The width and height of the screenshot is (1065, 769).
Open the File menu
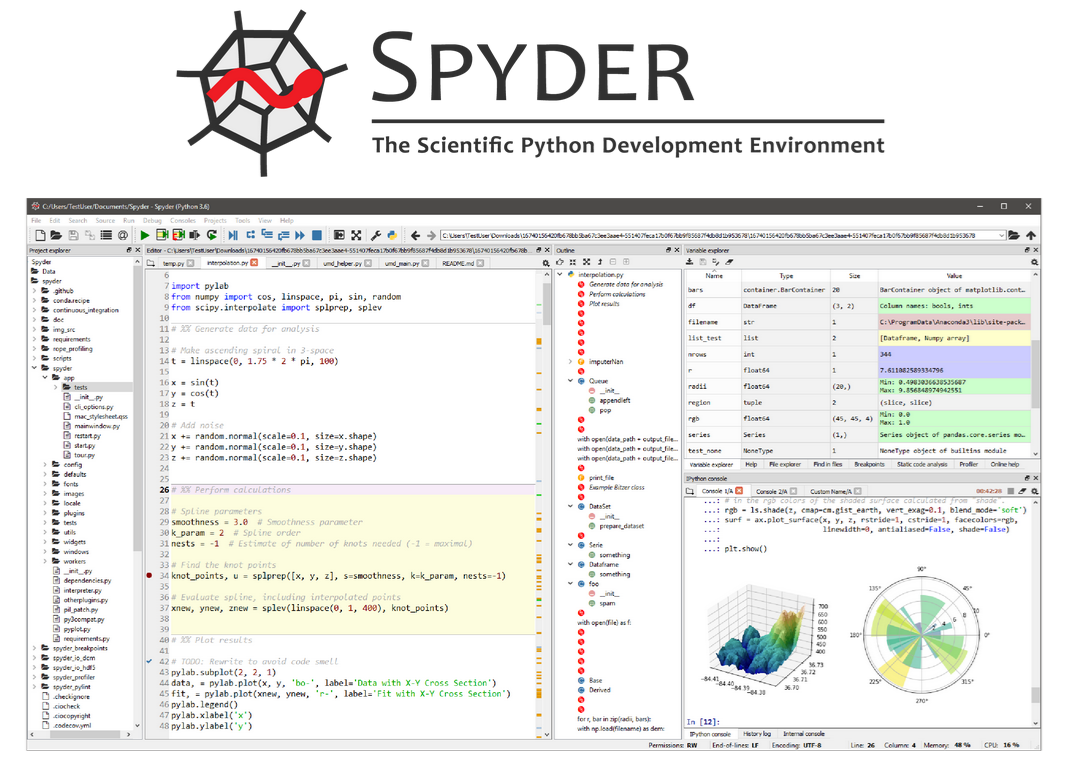coord(36,220)
